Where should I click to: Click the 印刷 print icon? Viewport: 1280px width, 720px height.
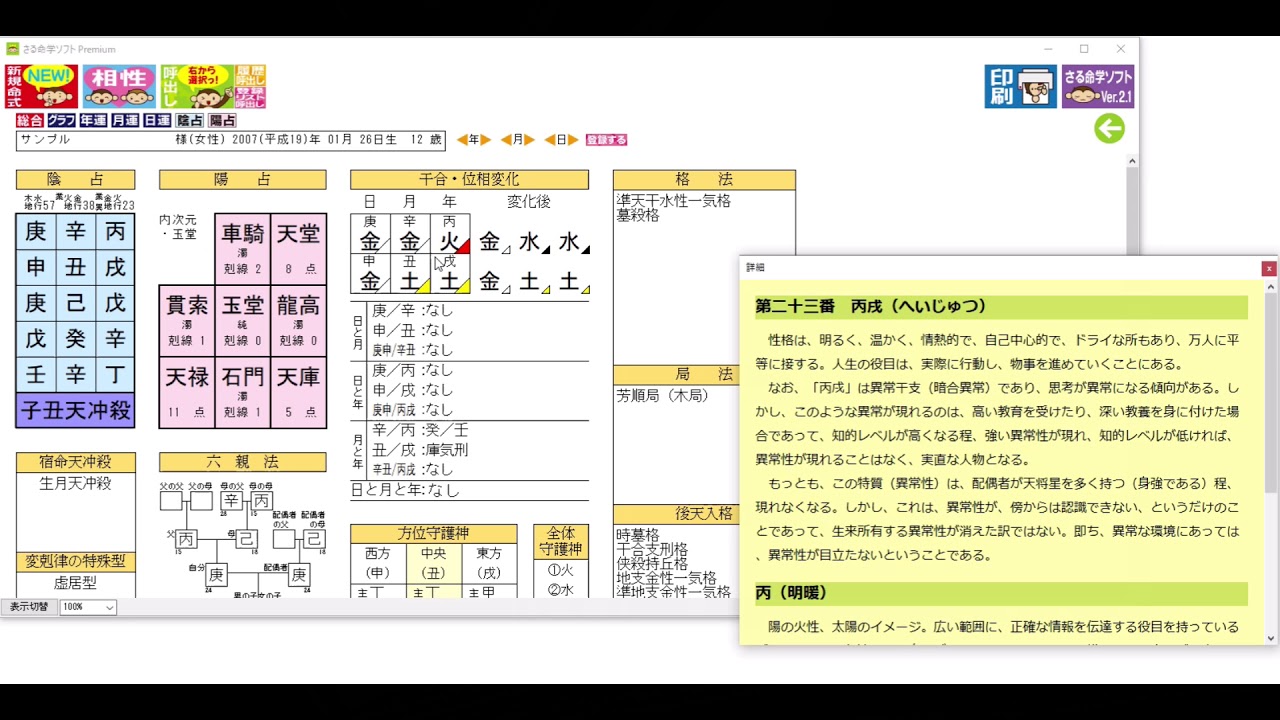(x=1019, y=86)
